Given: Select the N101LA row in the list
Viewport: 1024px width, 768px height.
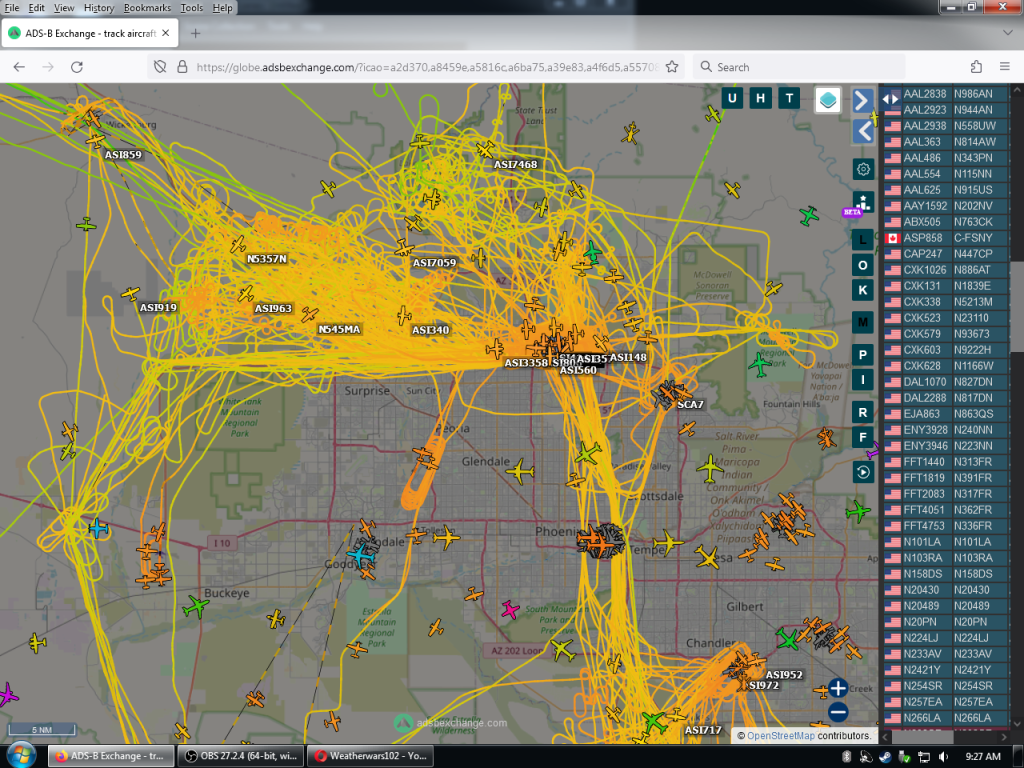Looking at the screenshot, I should click(x=948, y=542).
